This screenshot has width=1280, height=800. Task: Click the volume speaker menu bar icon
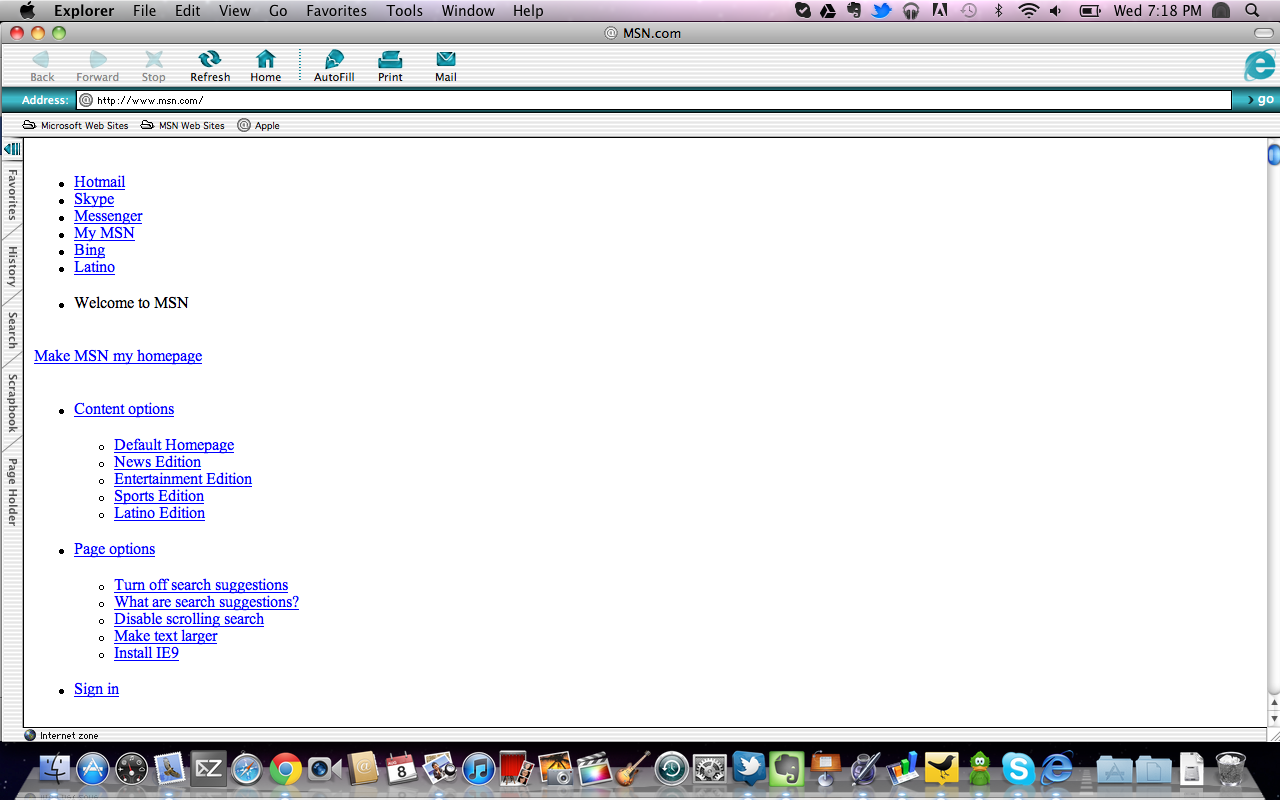(1056, 11)
